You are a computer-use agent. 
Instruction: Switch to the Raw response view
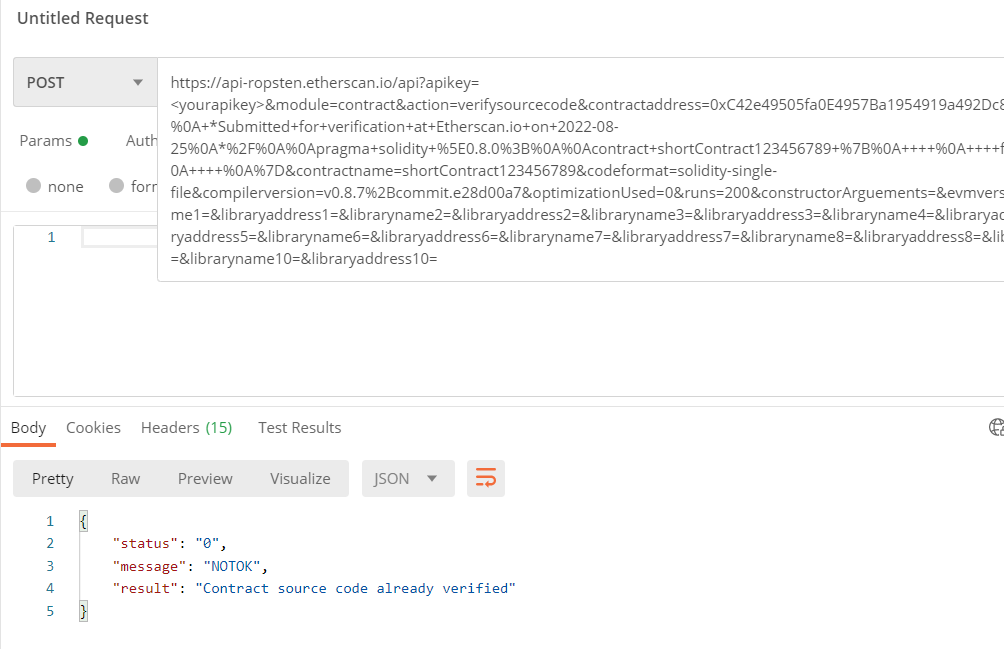tap(125, 478)
